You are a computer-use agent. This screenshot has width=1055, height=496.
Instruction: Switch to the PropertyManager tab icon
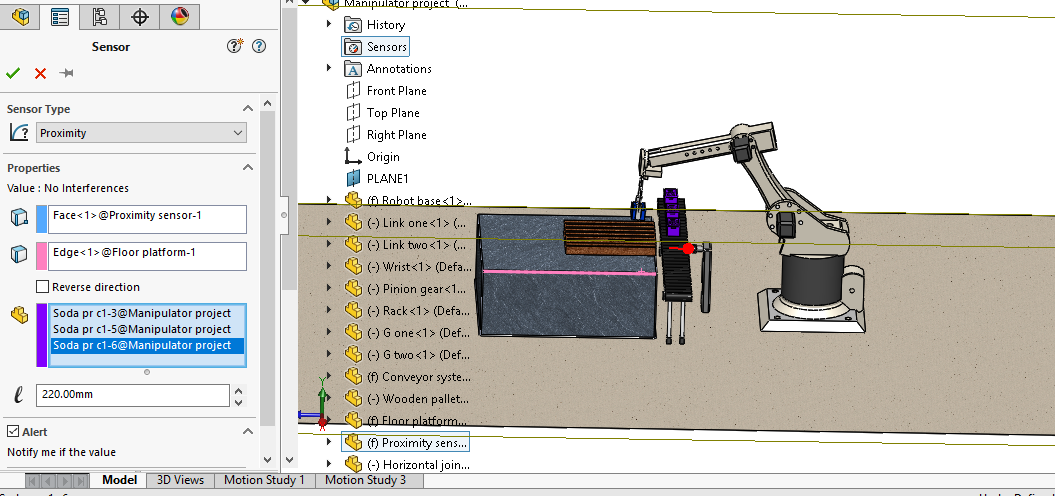pyautogui.click(x=60, y=17)
